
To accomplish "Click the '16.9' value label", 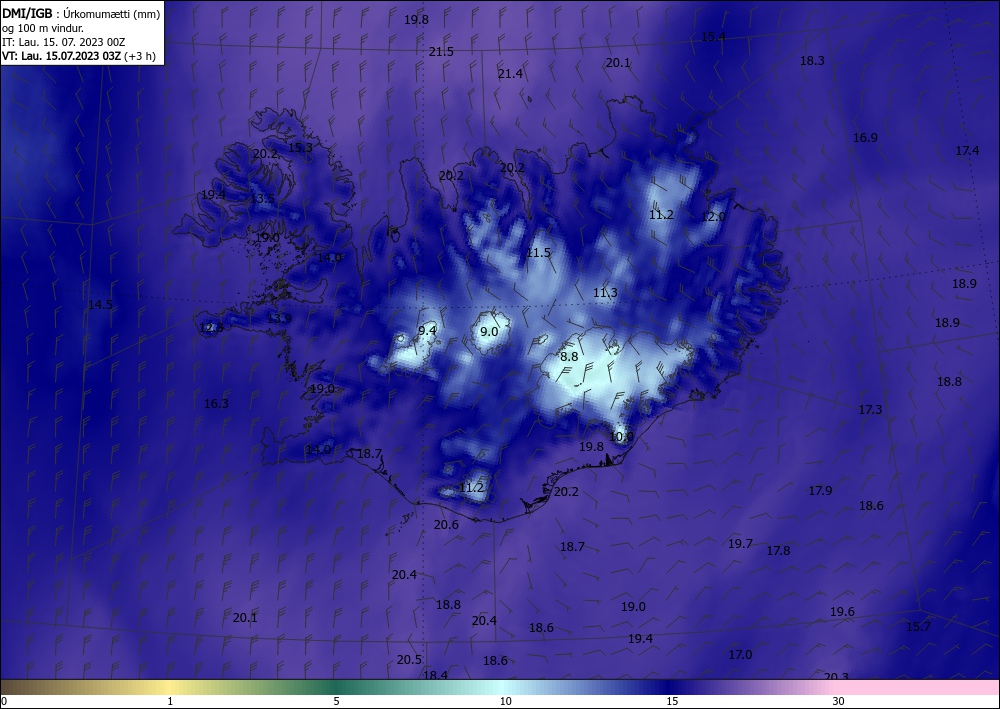I will point(865,138).
